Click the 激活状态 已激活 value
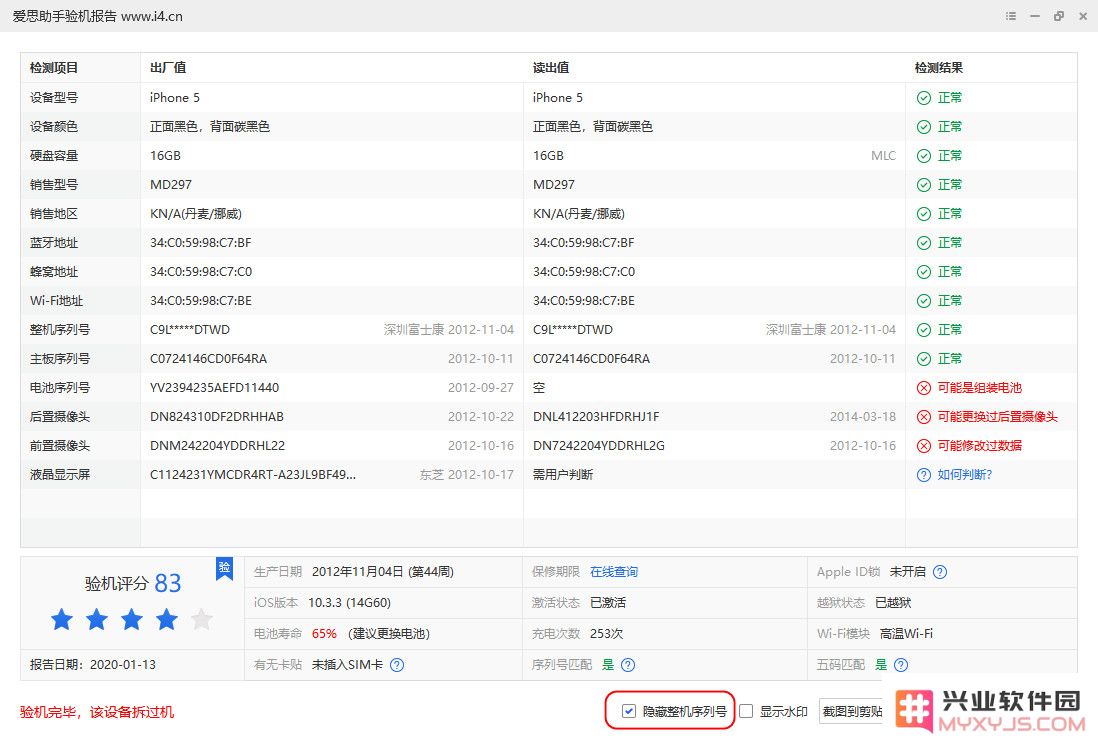This screenshot has height=748, width=1098. click(x=608, y=603)
